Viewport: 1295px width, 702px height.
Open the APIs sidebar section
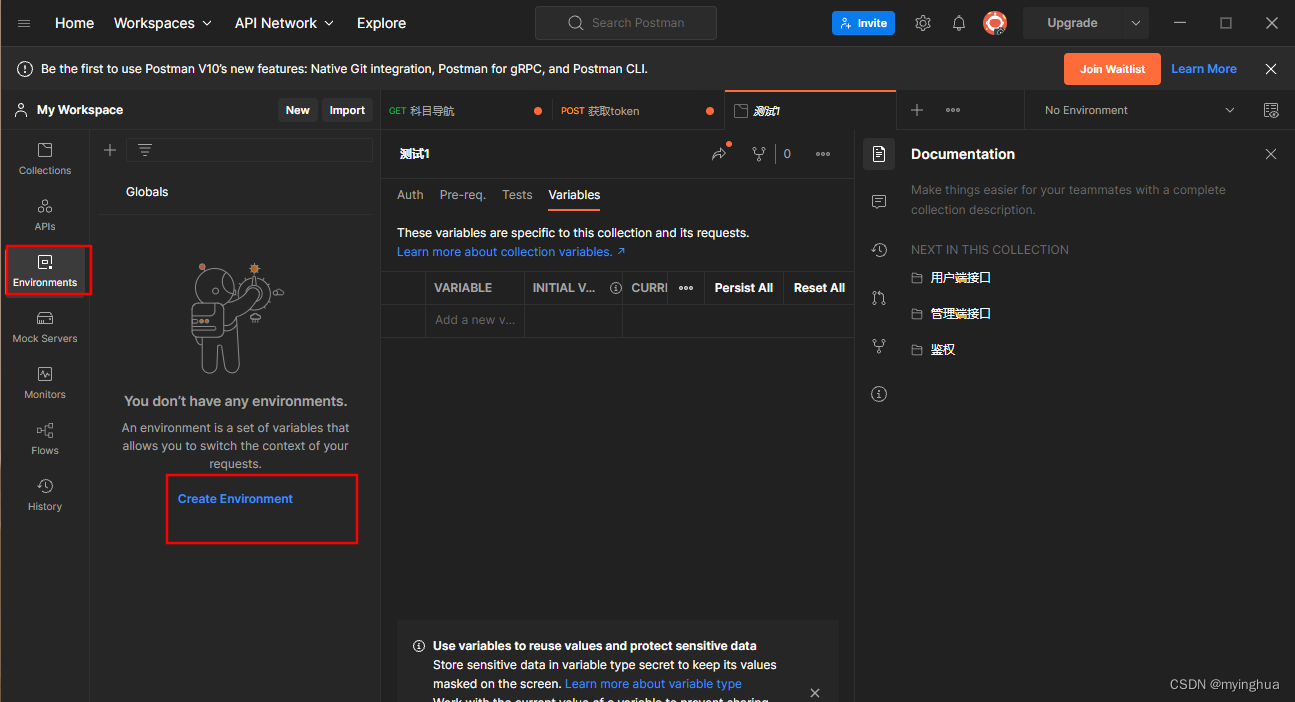(45, 215)
